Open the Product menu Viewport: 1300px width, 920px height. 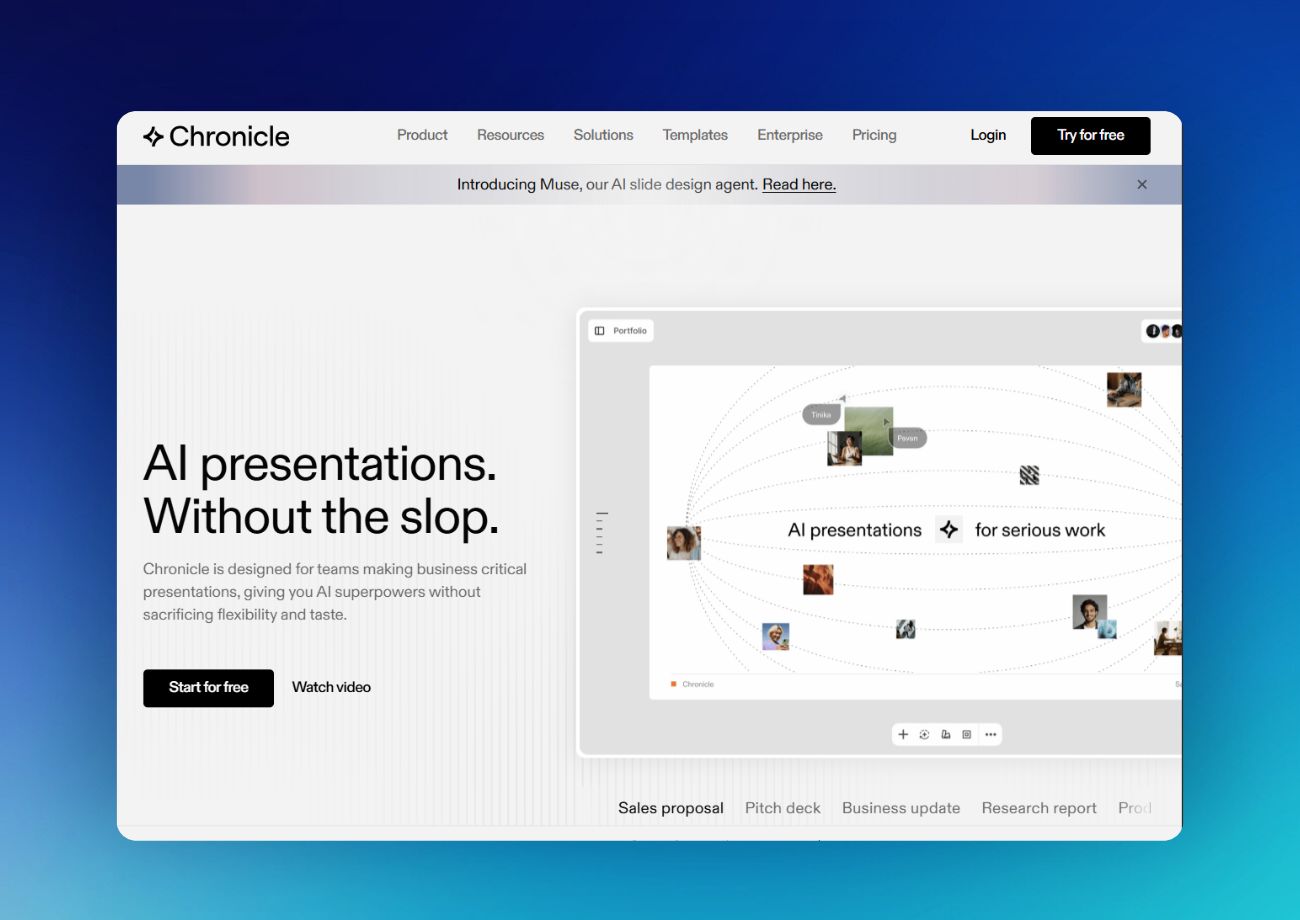click(x=422, y=135)
